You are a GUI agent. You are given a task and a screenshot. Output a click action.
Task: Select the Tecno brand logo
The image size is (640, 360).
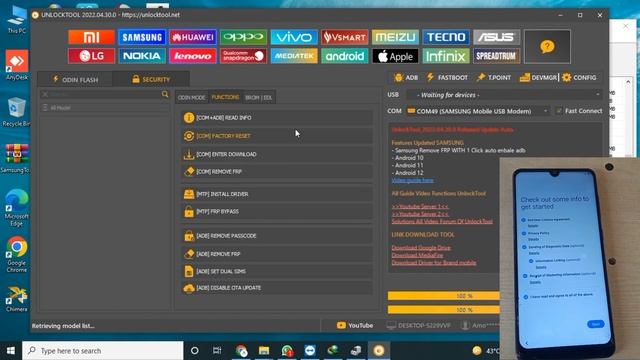(x=446, y=37)
